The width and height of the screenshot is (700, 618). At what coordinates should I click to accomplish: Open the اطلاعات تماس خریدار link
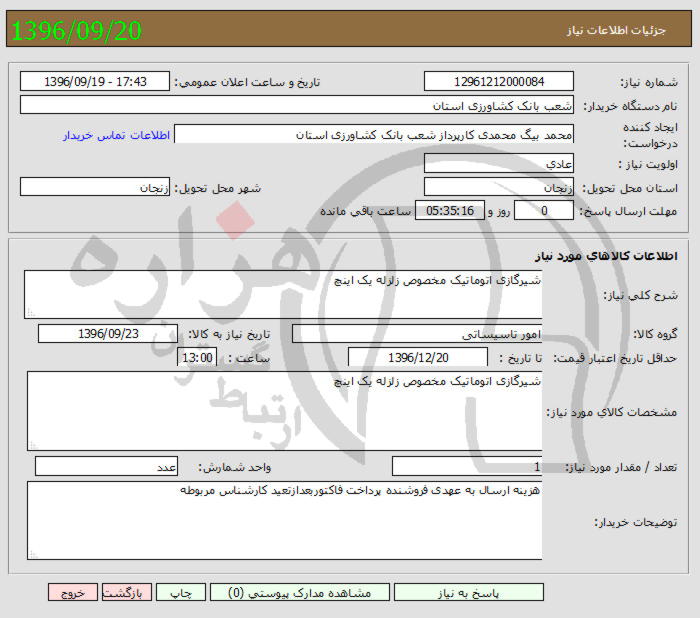117,135
